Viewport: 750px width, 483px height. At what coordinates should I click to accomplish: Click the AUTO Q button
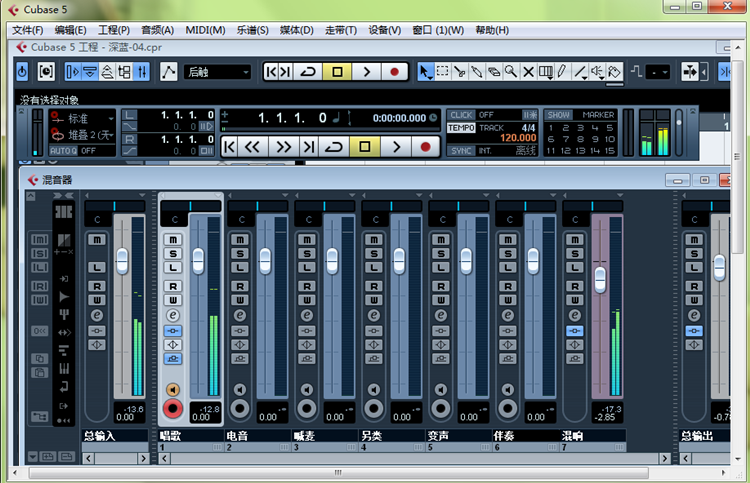[x=63, y=151]
